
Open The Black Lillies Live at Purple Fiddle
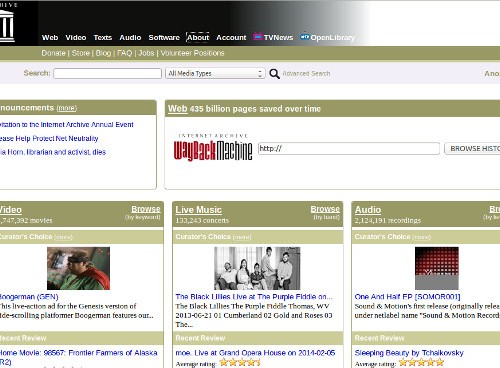(254, 297)
